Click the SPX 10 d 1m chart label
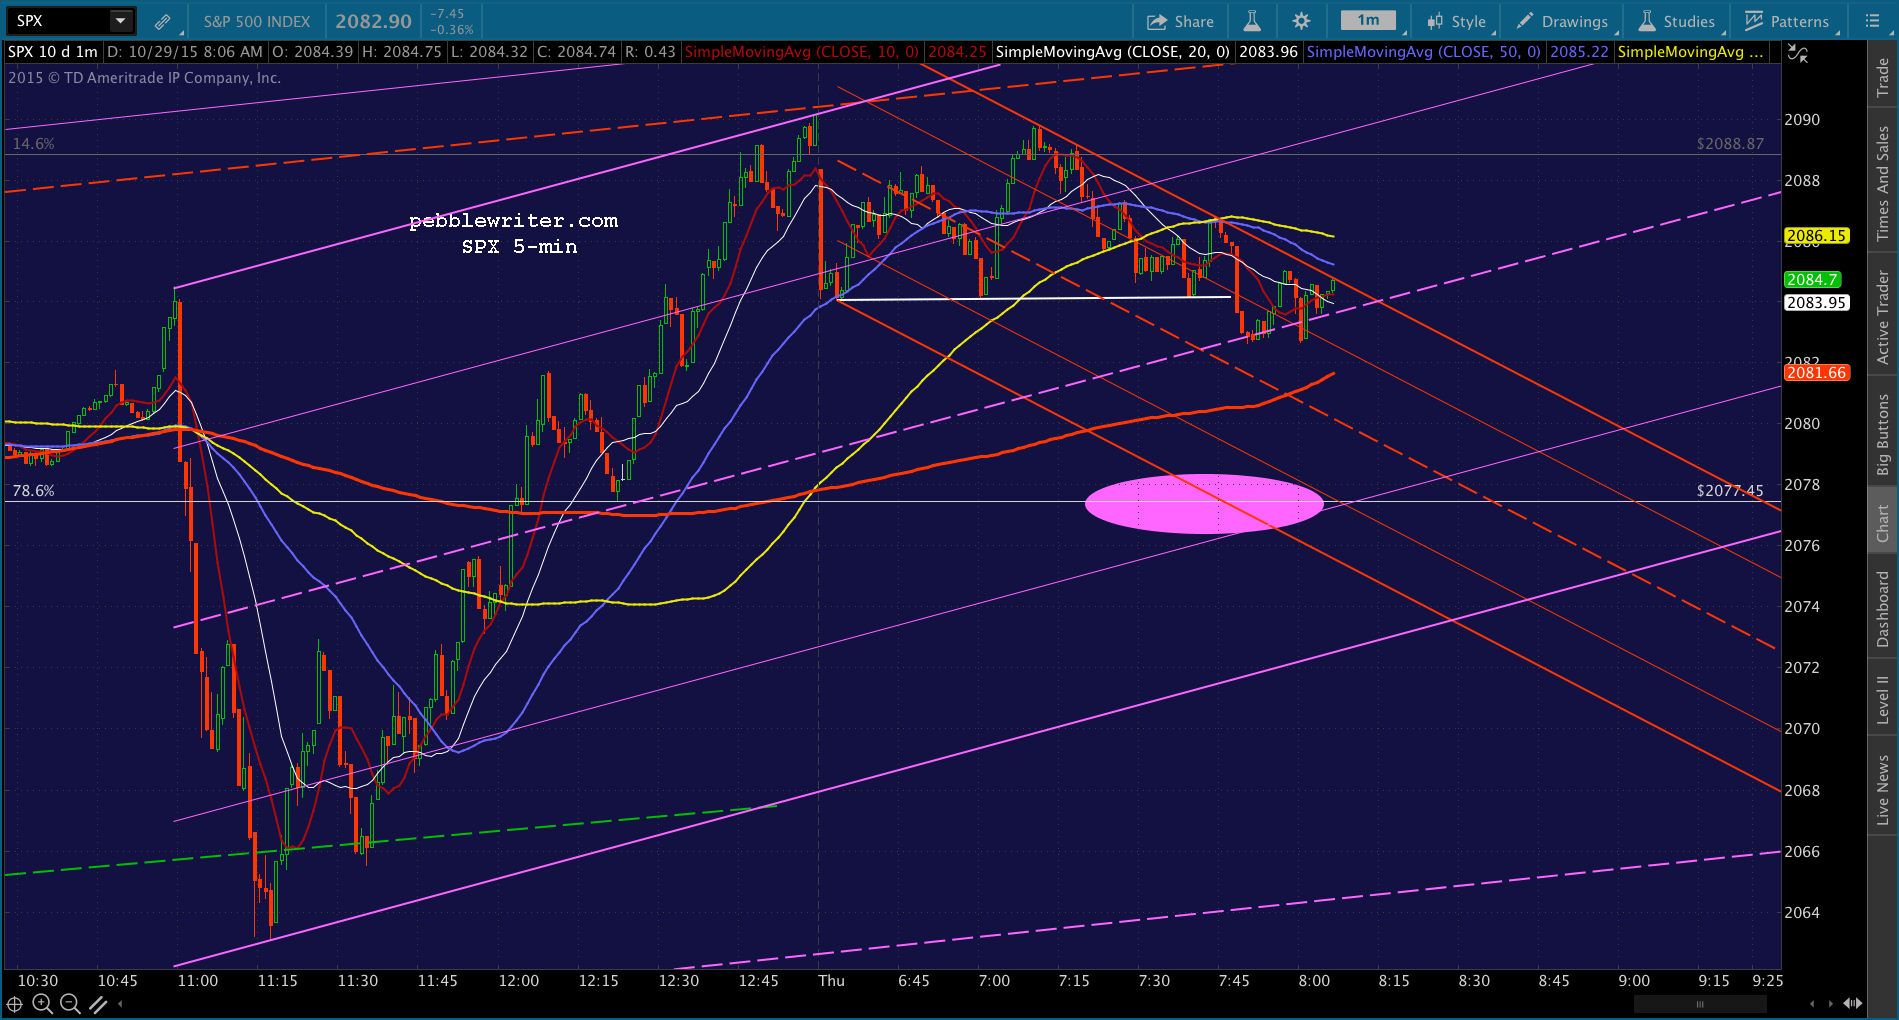Viewport: 1899px width, 1020px height. click(53, 52)
